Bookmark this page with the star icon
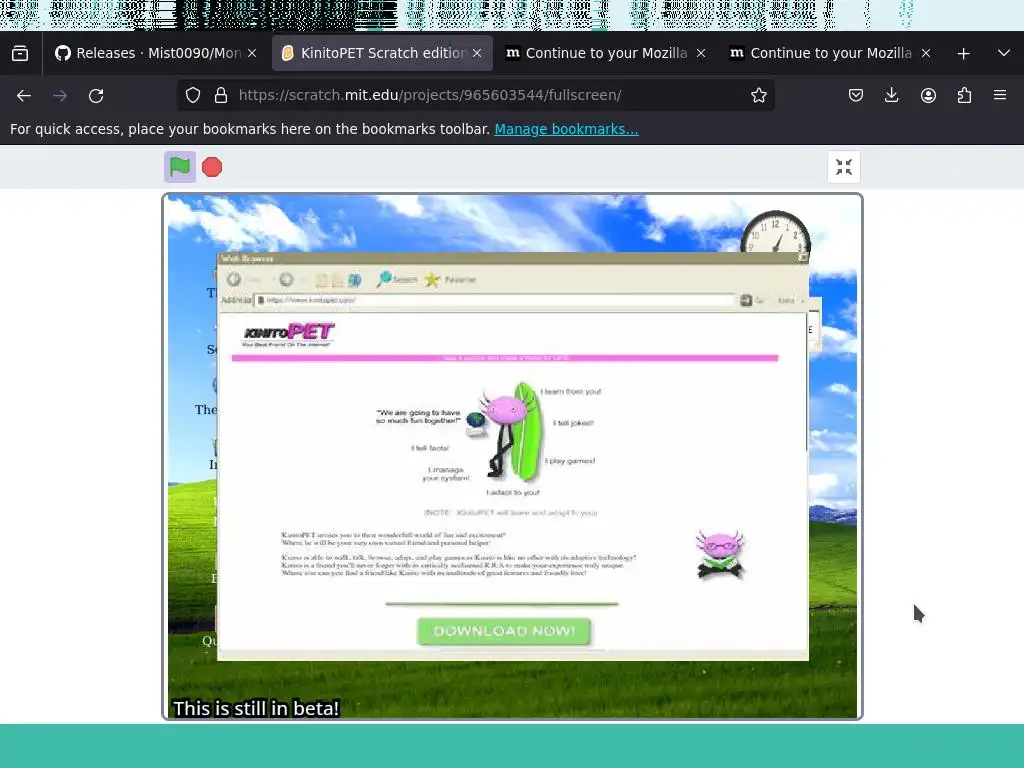Viewport: 1024px width, 768px height. [x=758, y=95]
